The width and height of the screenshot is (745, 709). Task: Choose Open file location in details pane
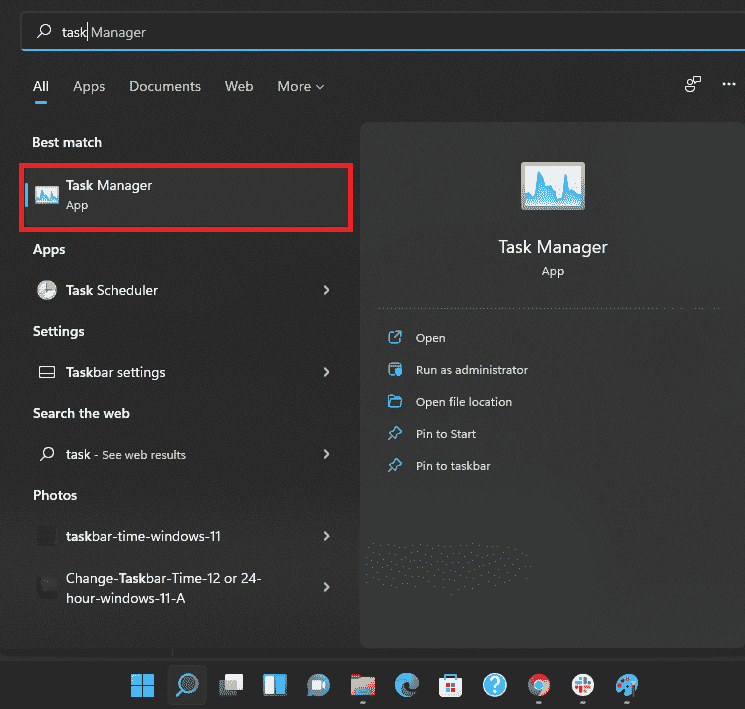(x=463, y=402)
